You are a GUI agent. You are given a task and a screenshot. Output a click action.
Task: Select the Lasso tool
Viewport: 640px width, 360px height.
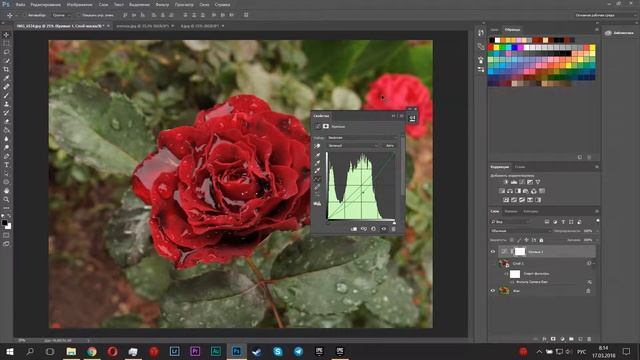click(6, 52)
